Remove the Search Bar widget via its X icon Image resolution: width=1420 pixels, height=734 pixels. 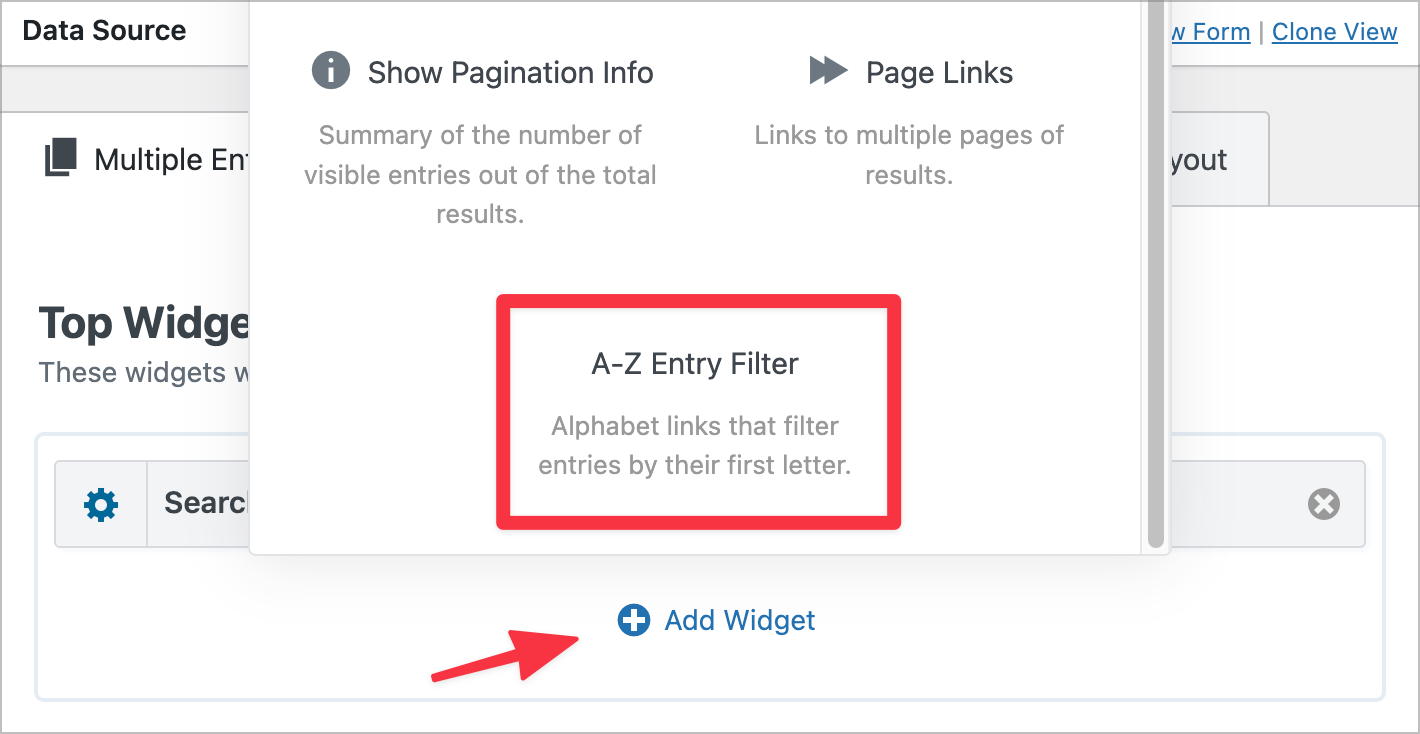tap(1323, 504)
